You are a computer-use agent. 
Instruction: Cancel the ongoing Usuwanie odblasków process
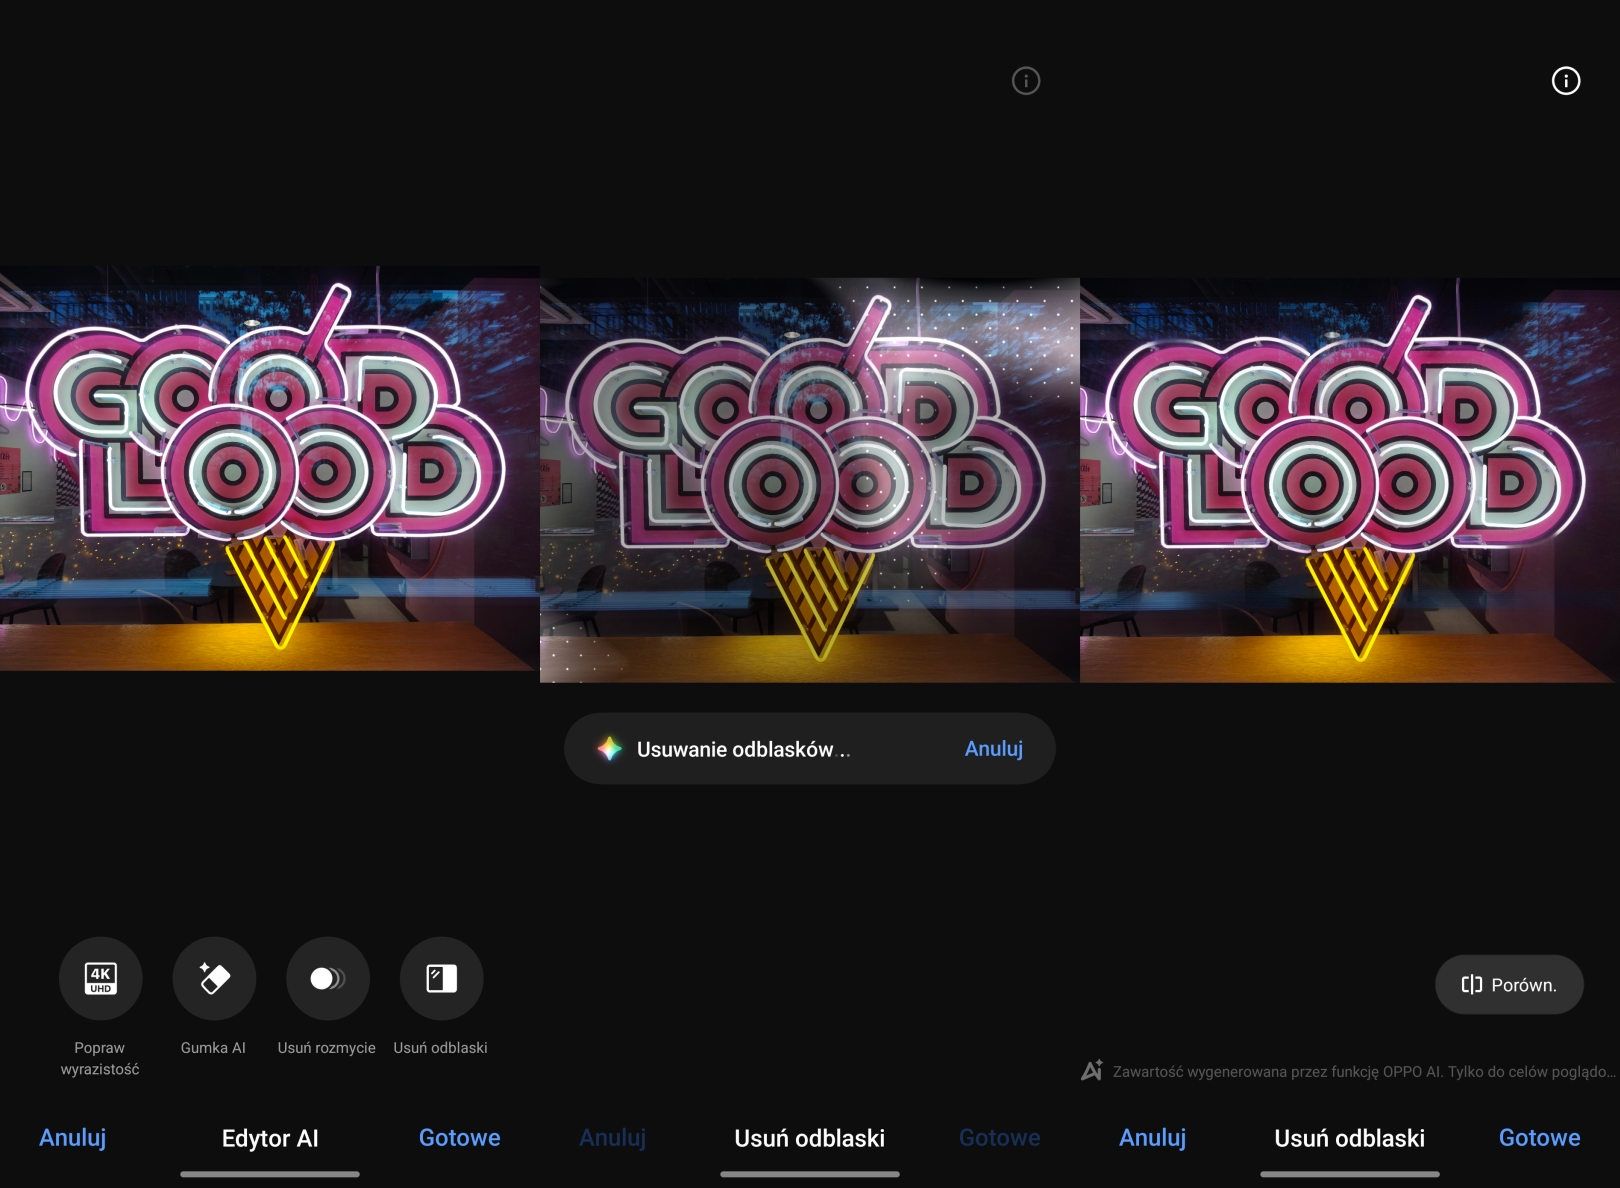pyautogui.click(x=993, y=749)
